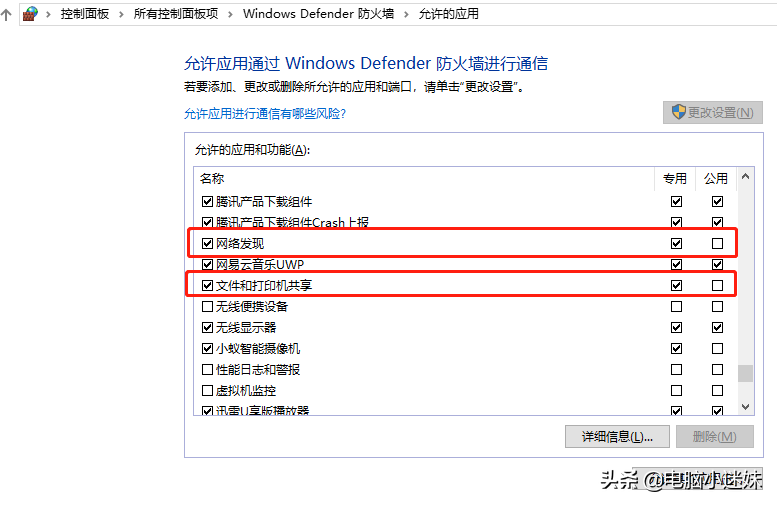777x505 pixels.
Task: Check 性能日志和警报 name checkbox
Action: coord(208,370)
